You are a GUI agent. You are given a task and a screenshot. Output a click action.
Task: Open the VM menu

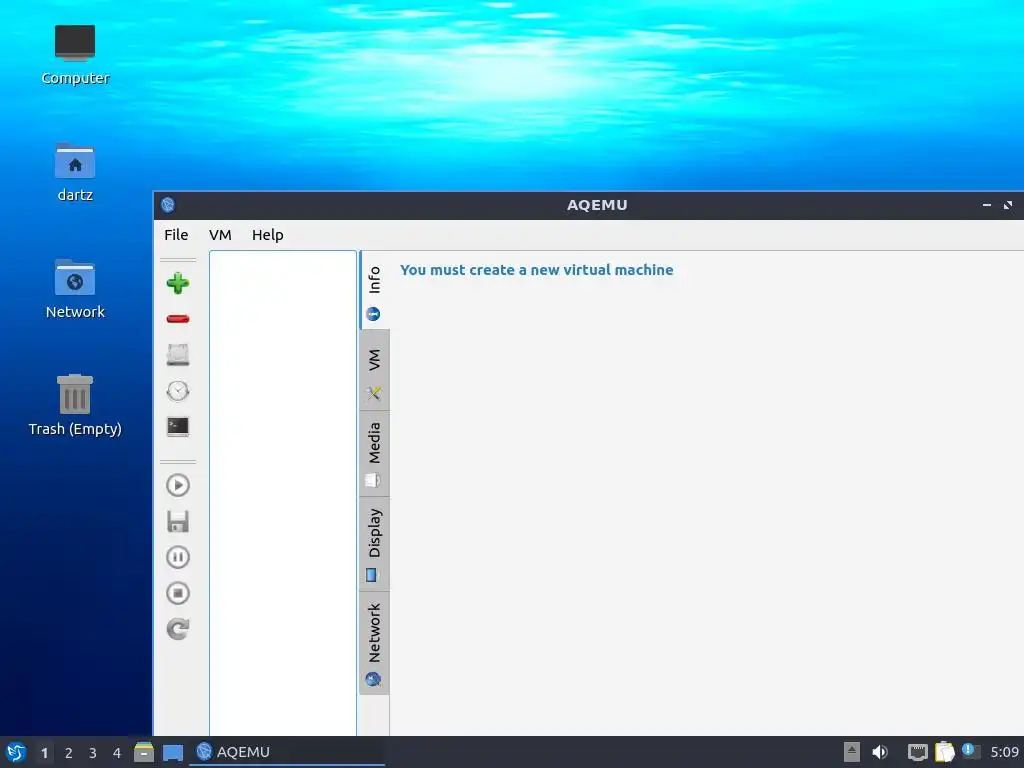220,235
